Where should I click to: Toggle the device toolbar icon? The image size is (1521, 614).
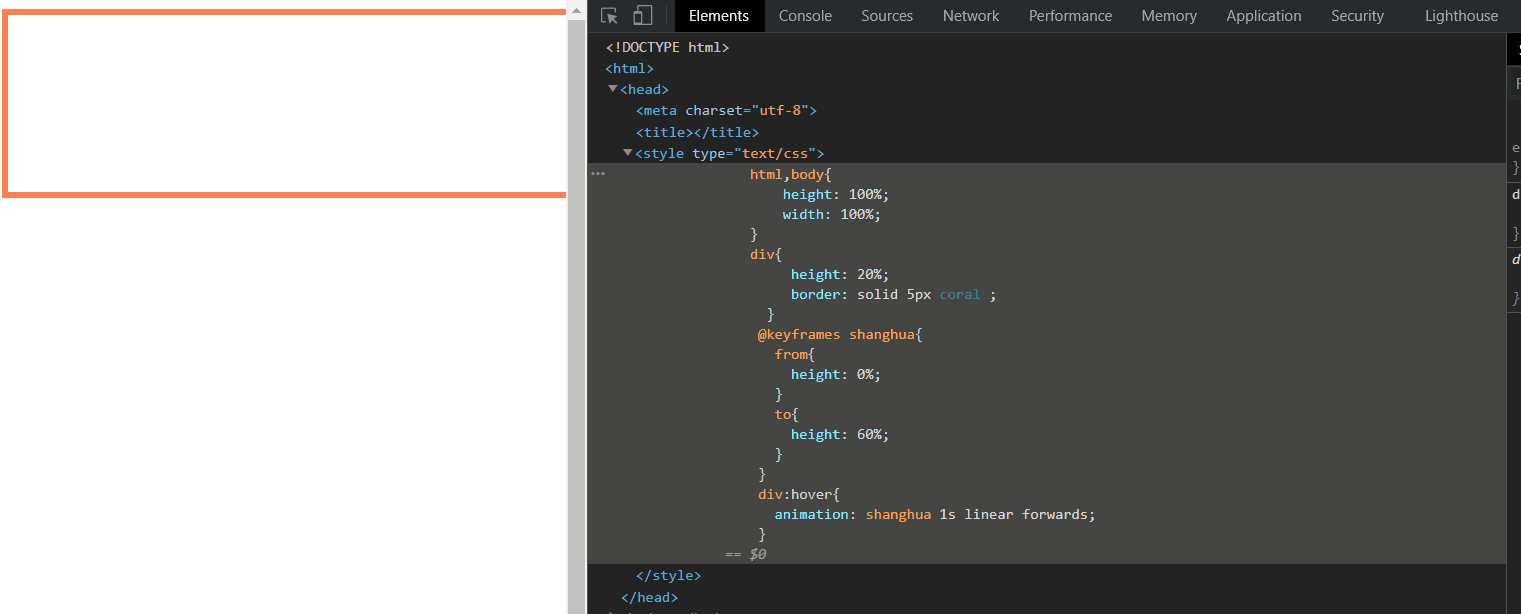(643, 15)
